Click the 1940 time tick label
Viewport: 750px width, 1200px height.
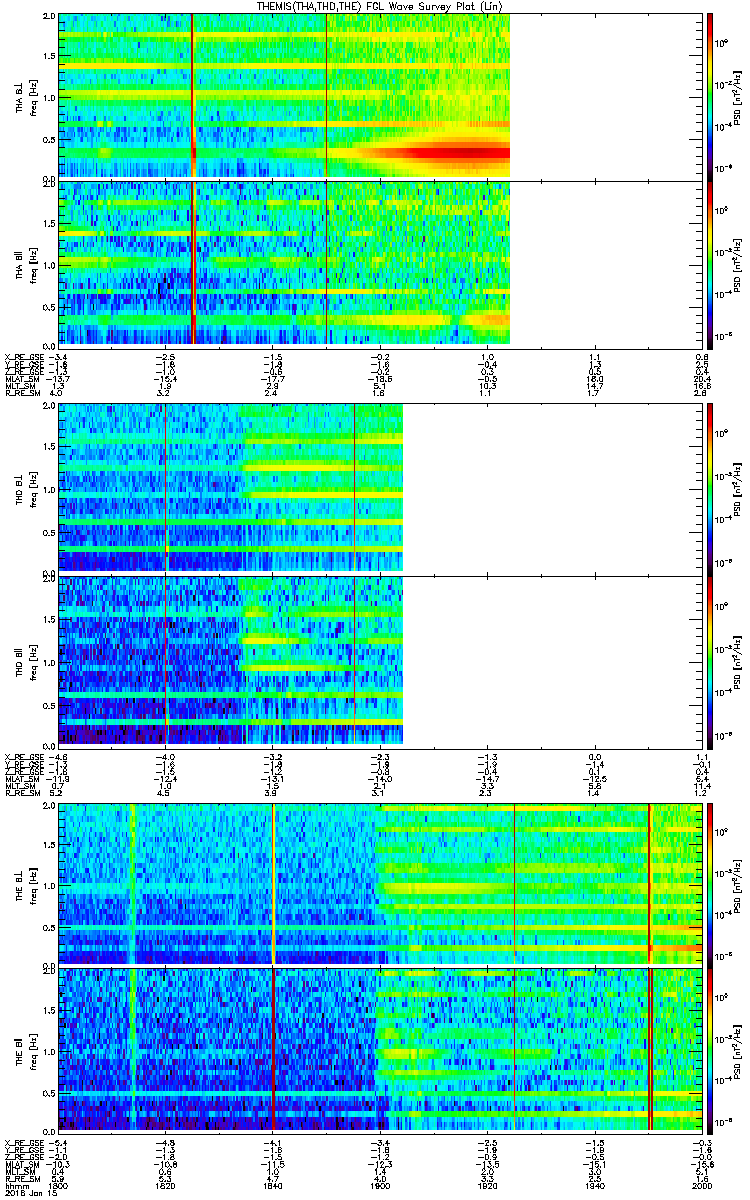pyautogui.click(x=595, y=1184)
